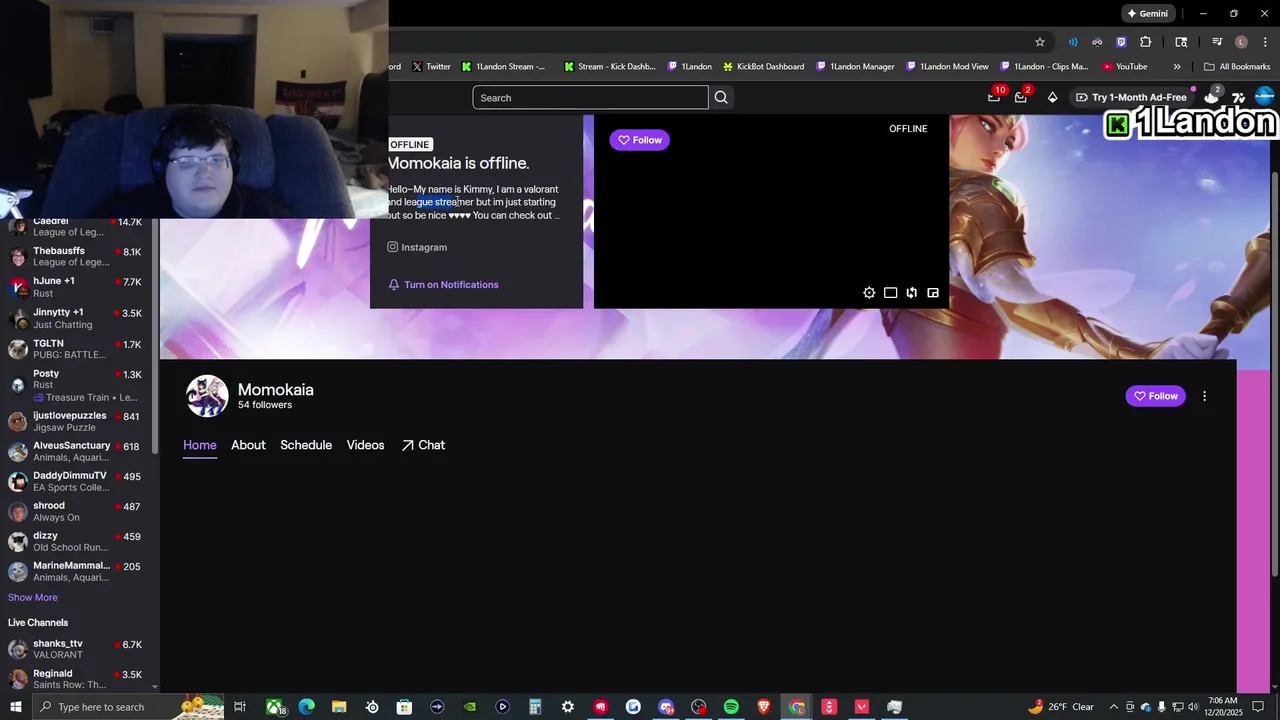Open the Schedule tab
The image size is (1280, 720).
[306, 445]
